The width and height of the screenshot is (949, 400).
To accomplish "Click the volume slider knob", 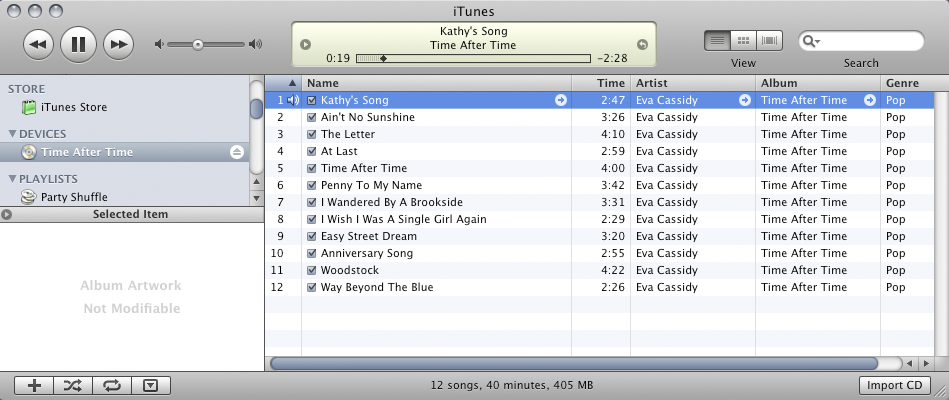I will pyautogui.click(x=198, y=44).
